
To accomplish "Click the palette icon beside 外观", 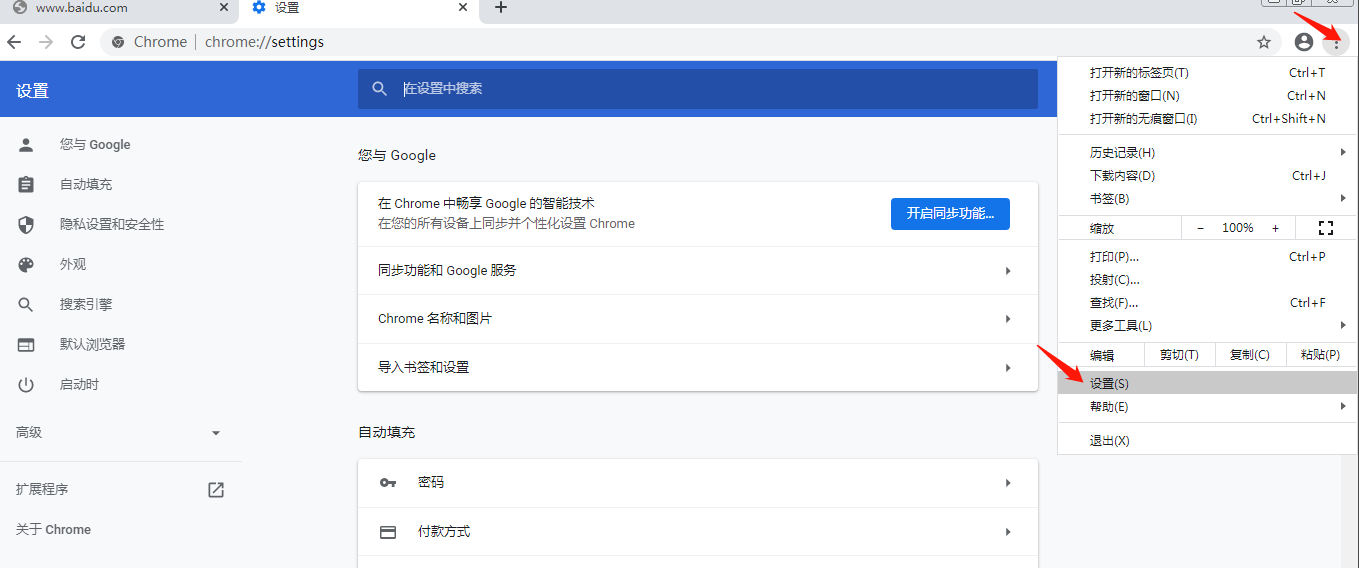I will click(26, 265).
